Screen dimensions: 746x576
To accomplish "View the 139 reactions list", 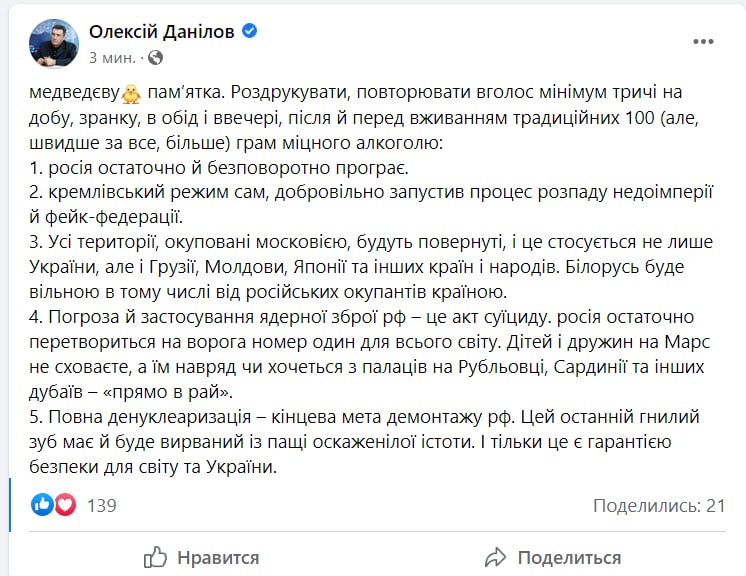I will click(x=102, y=505).
